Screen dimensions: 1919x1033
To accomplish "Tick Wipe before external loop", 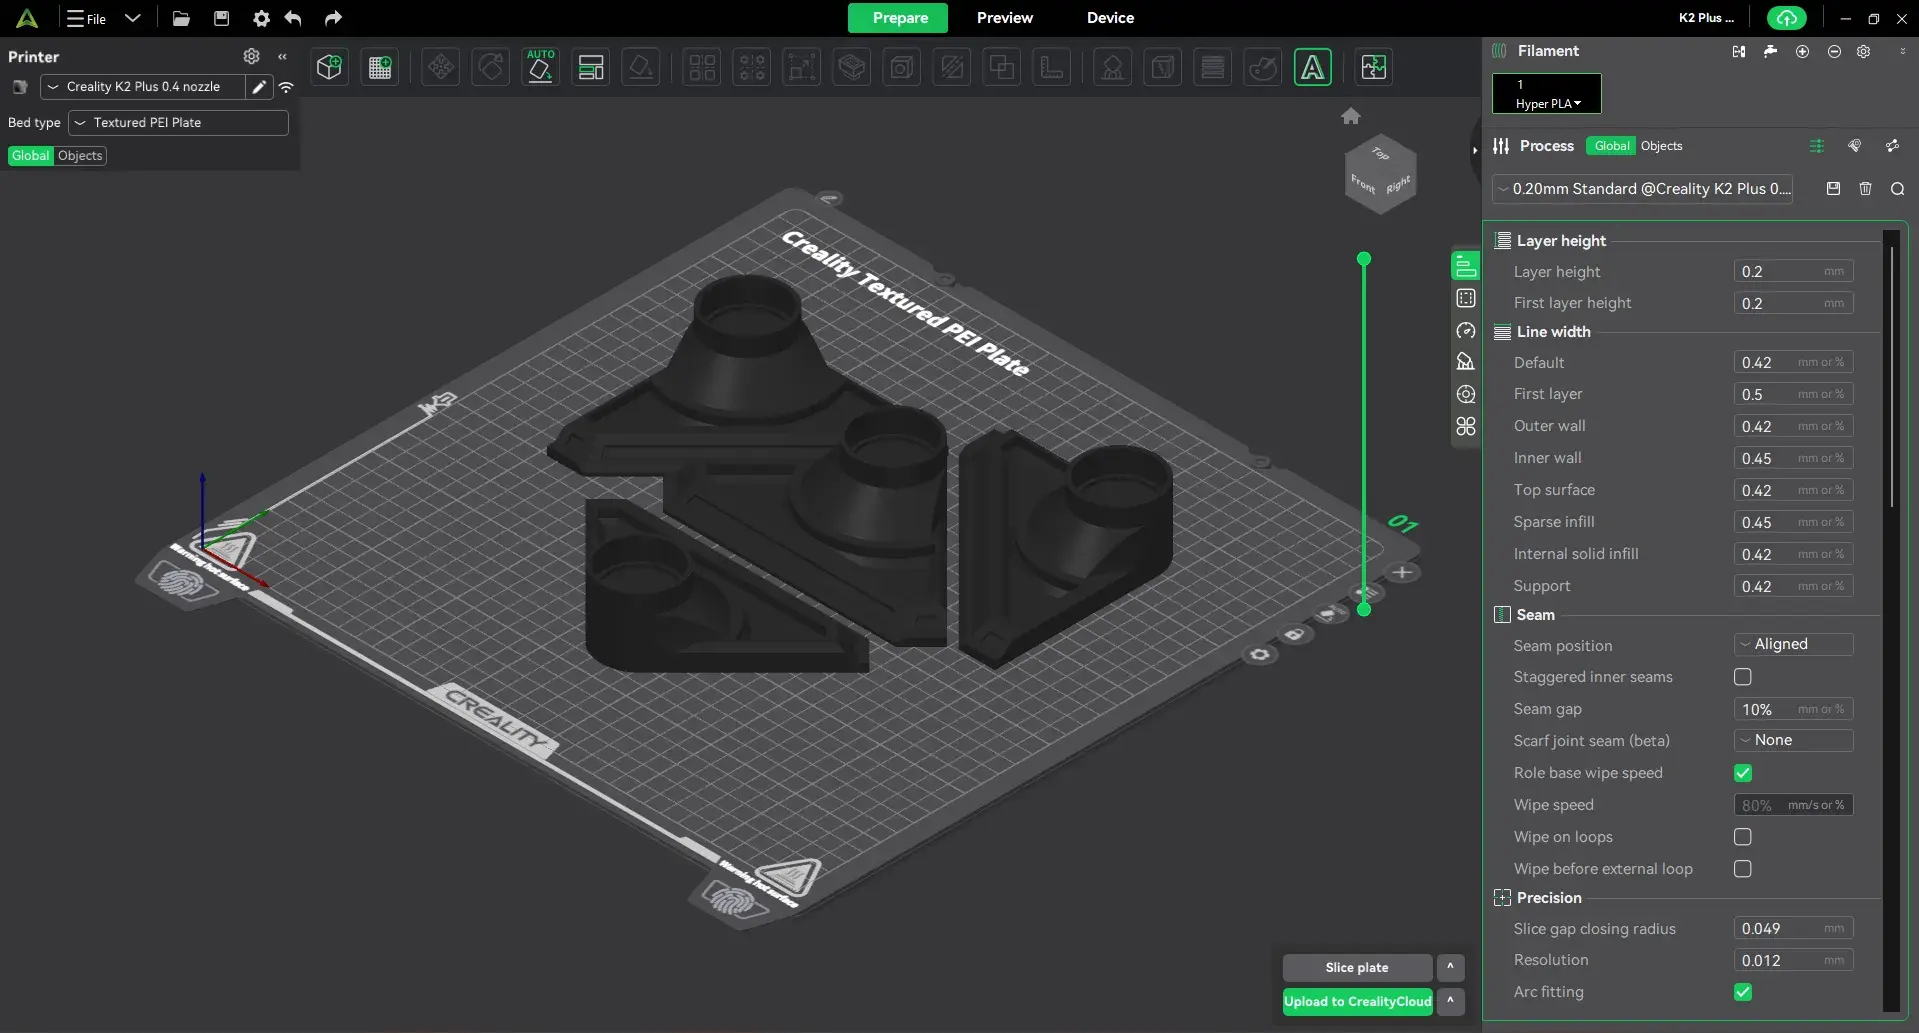I will (1743, 869).
